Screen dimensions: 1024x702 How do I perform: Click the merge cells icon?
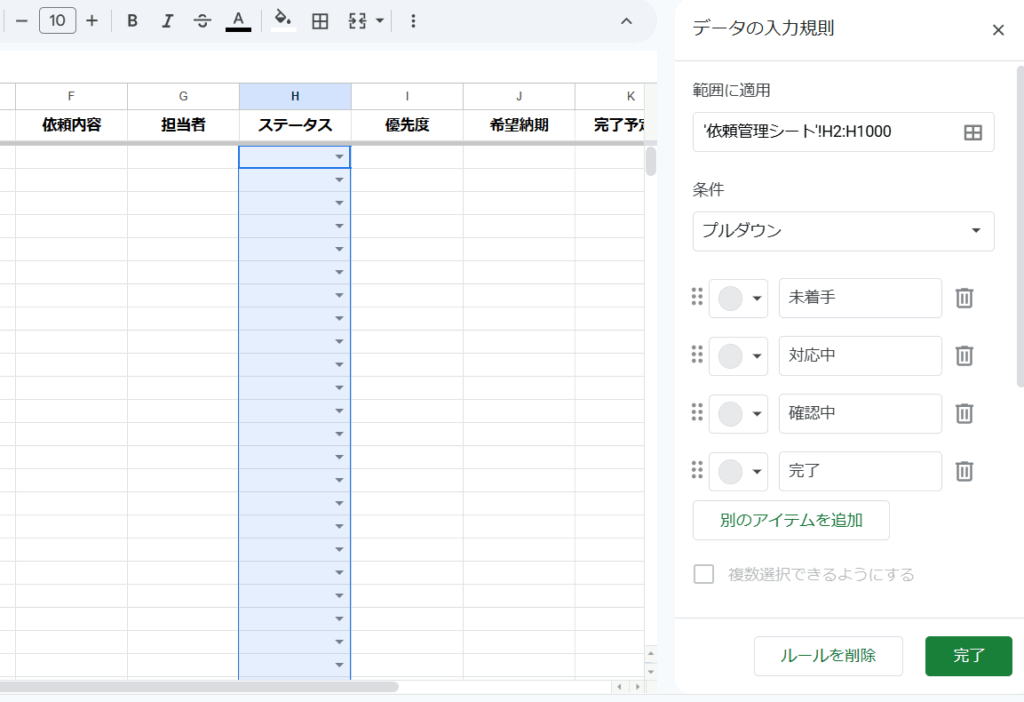pyautogui.click(x=357, y=21)
